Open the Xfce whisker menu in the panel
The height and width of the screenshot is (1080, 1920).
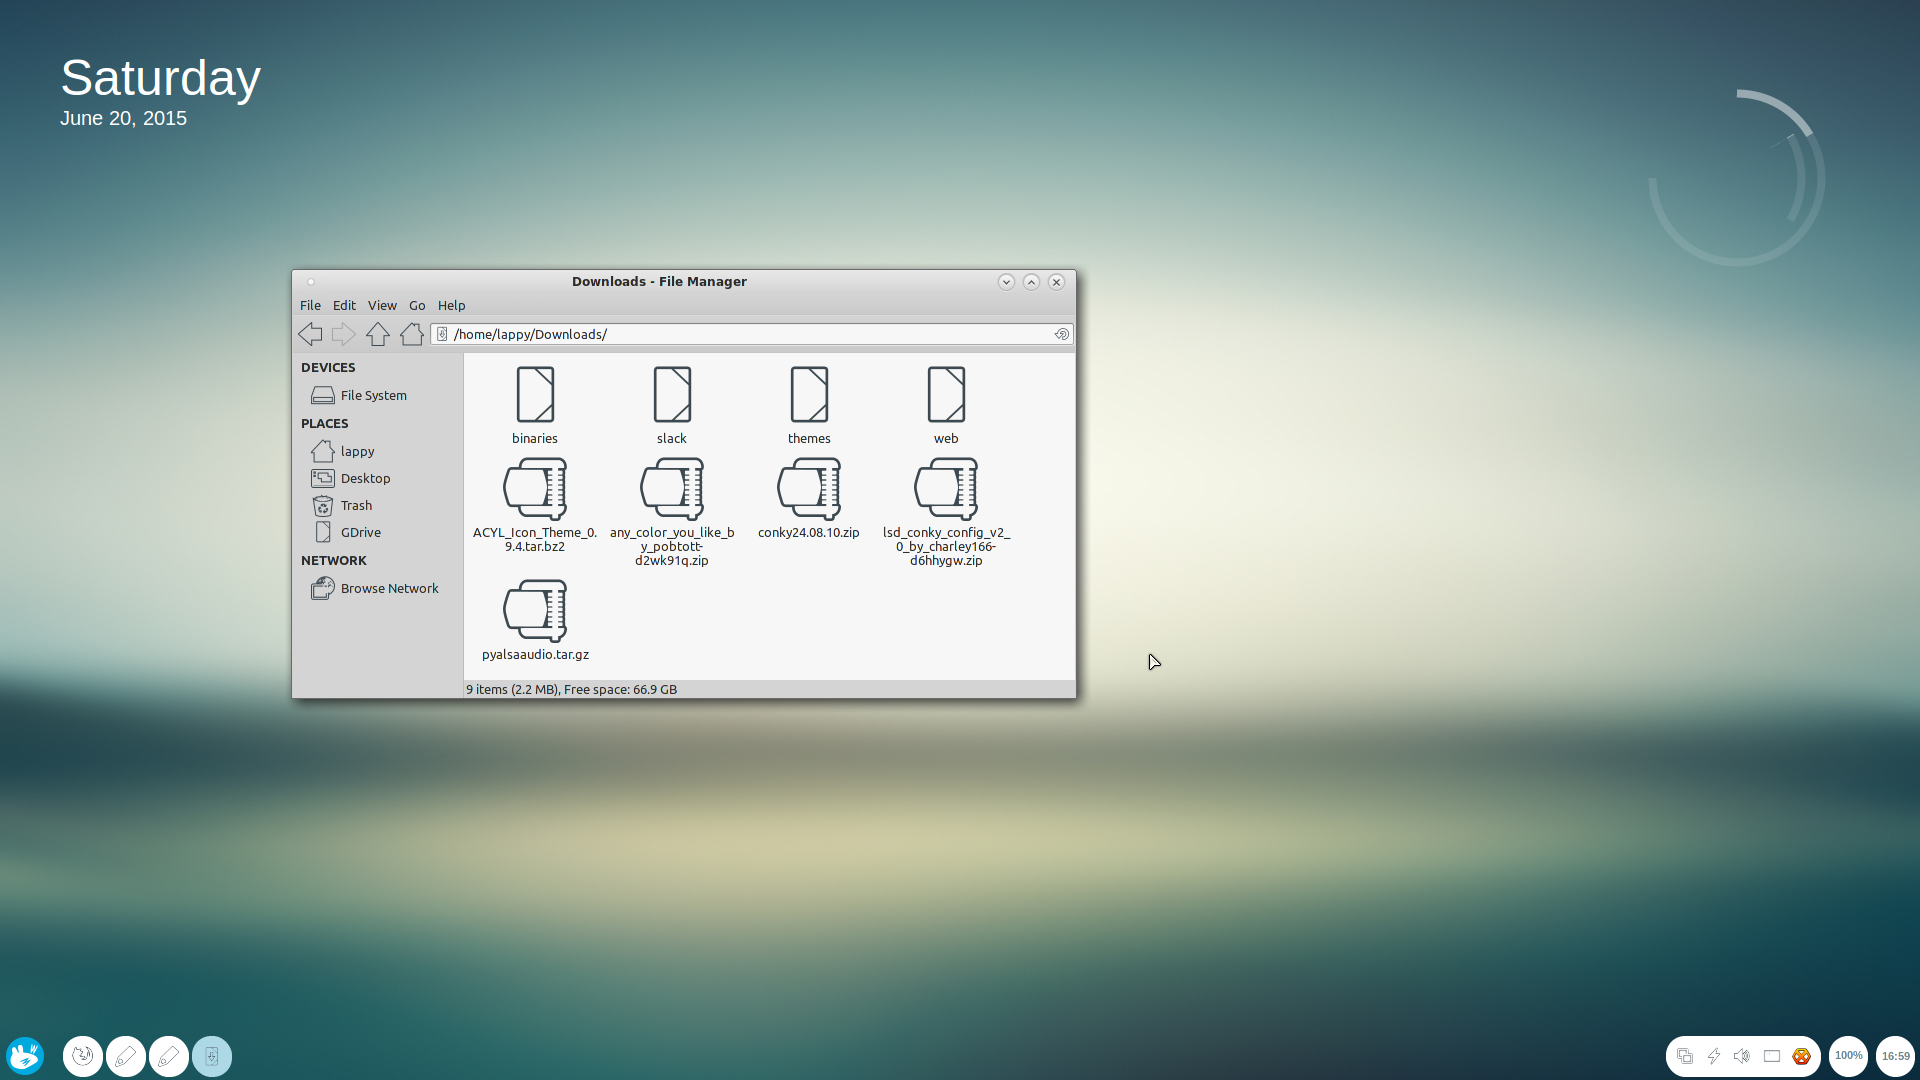25,1056
